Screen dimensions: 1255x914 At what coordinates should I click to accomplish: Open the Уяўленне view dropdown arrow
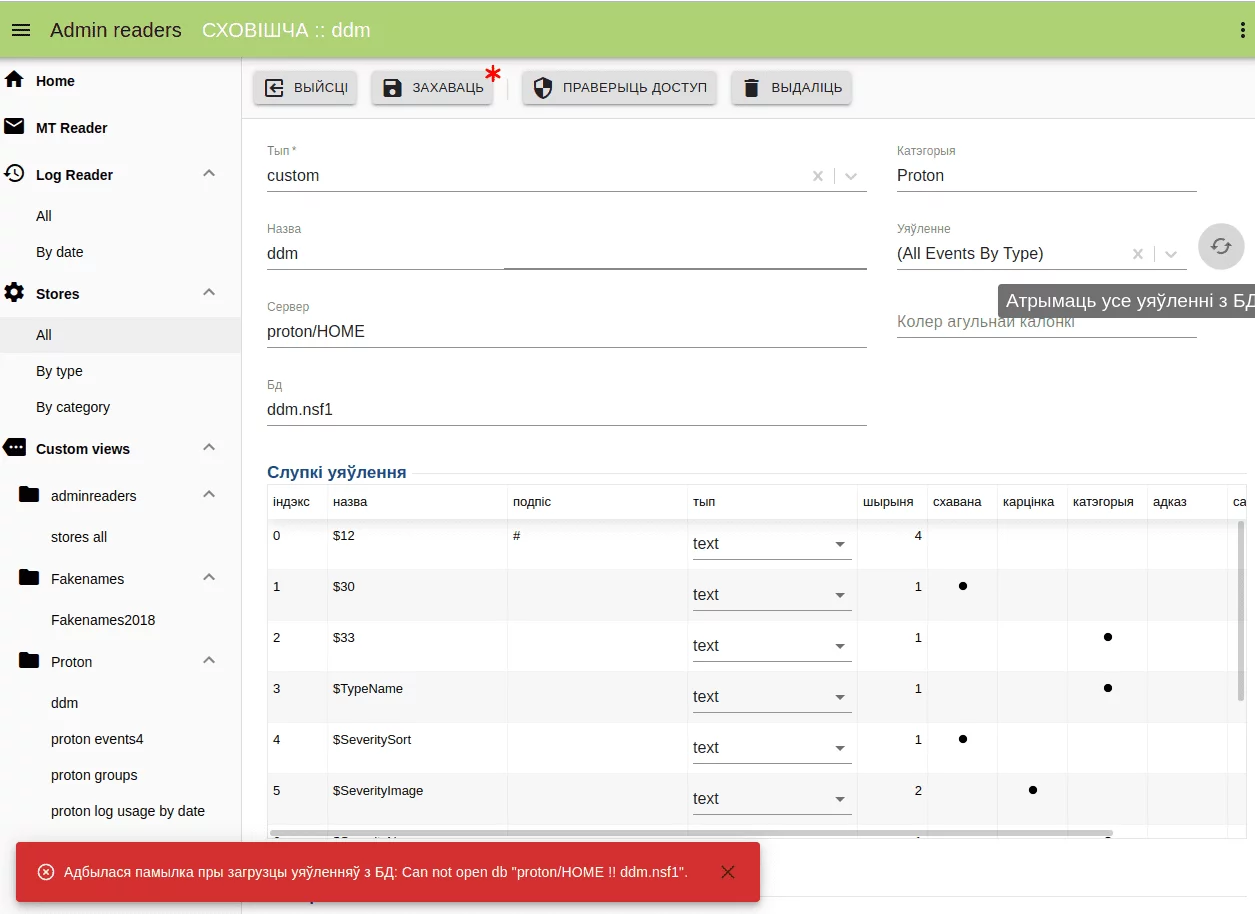1171,254
